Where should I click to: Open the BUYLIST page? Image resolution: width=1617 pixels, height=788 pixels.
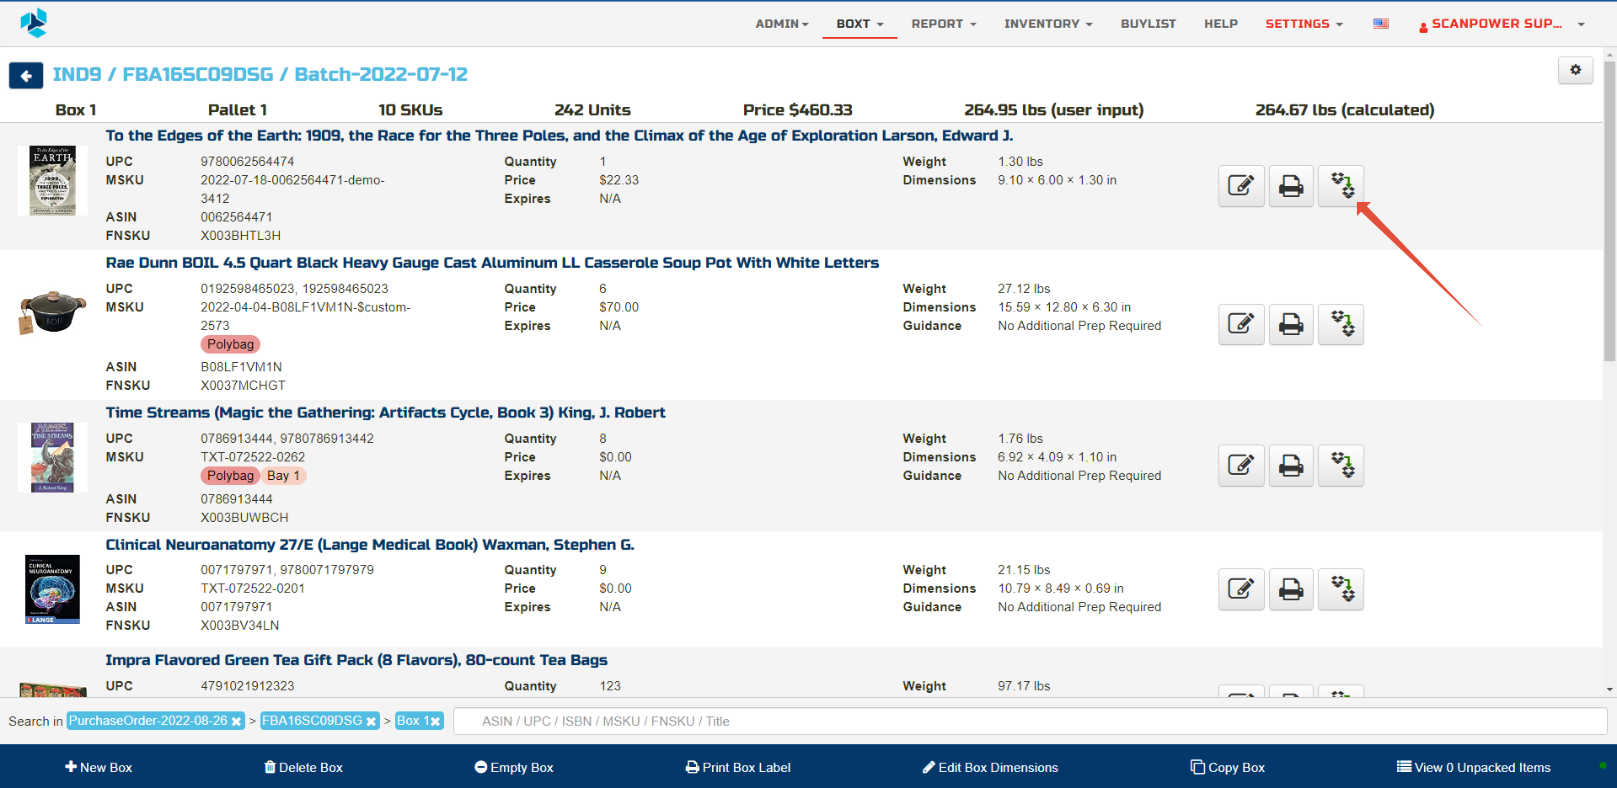[x=1148, y=24]
